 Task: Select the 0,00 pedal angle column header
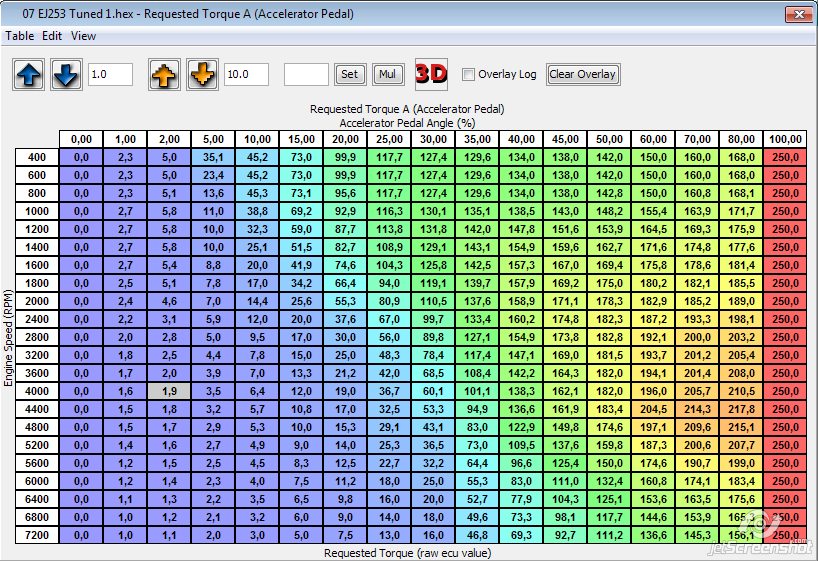pyautogui.click(x=81, y=139)
